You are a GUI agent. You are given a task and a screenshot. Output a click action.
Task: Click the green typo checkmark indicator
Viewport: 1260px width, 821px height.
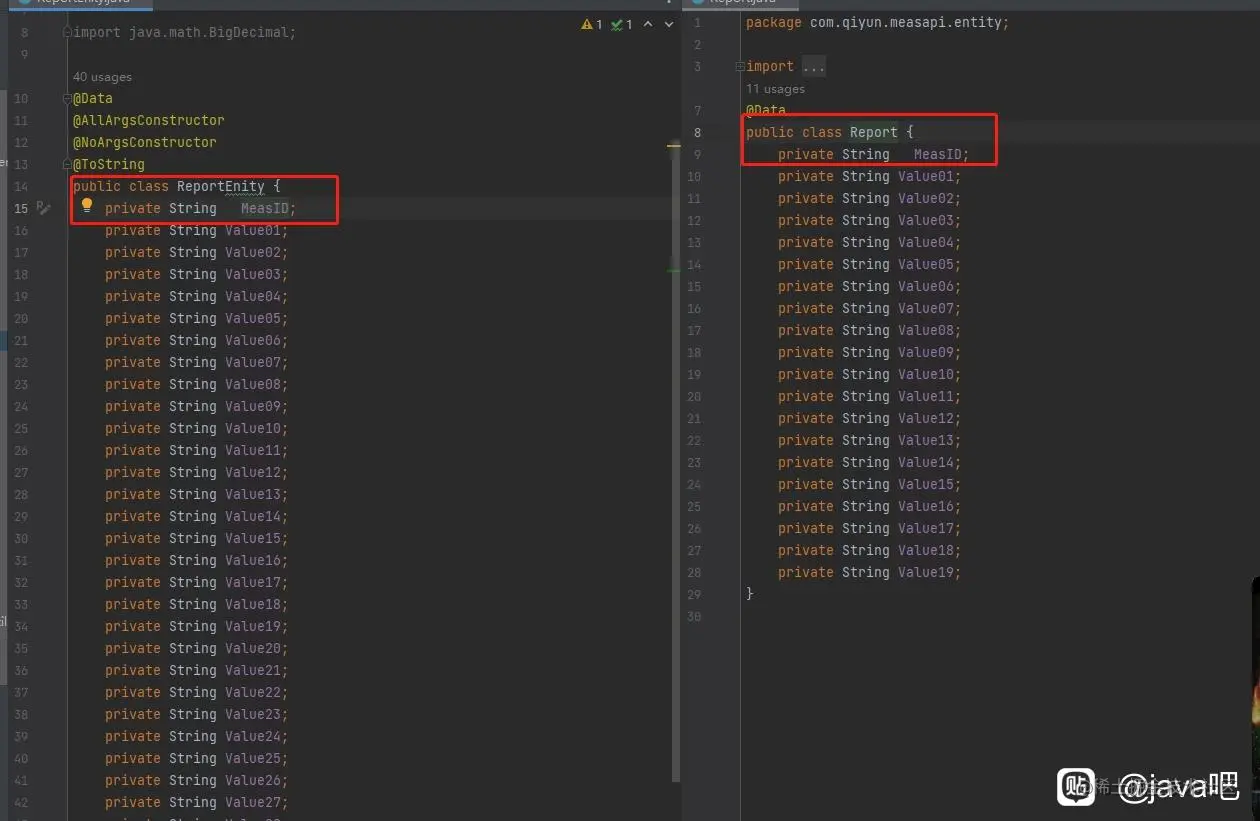621,24
